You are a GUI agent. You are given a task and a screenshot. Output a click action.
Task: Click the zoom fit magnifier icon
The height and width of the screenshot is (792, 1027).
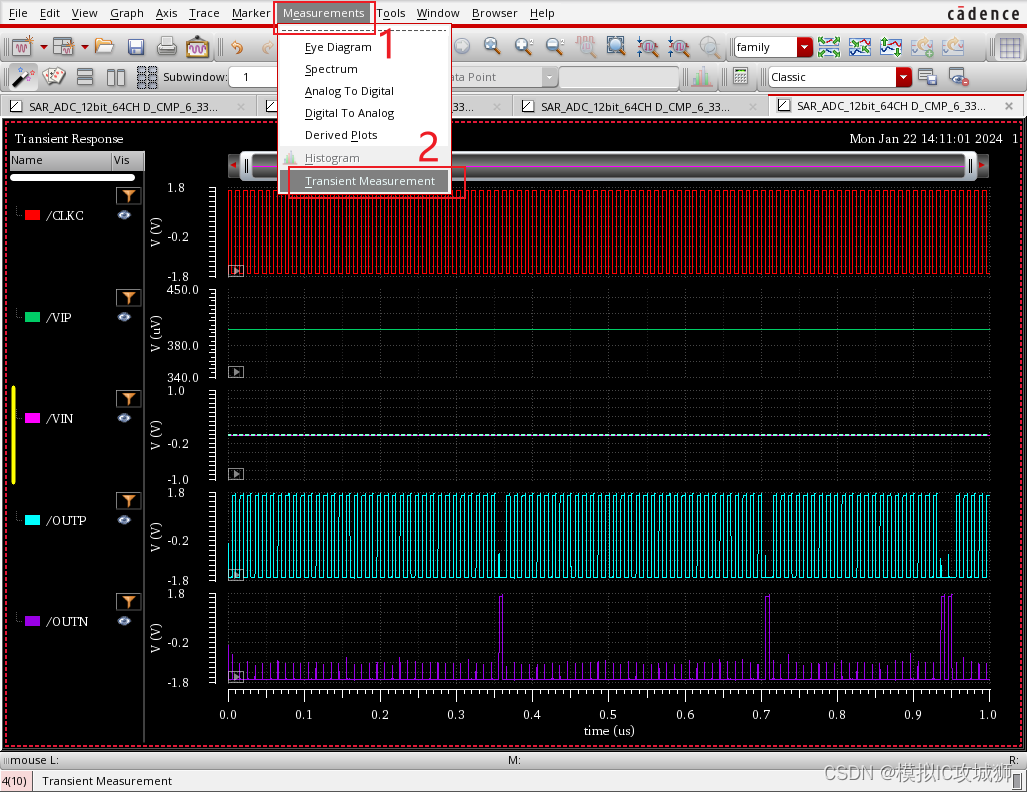click(492, 46)
